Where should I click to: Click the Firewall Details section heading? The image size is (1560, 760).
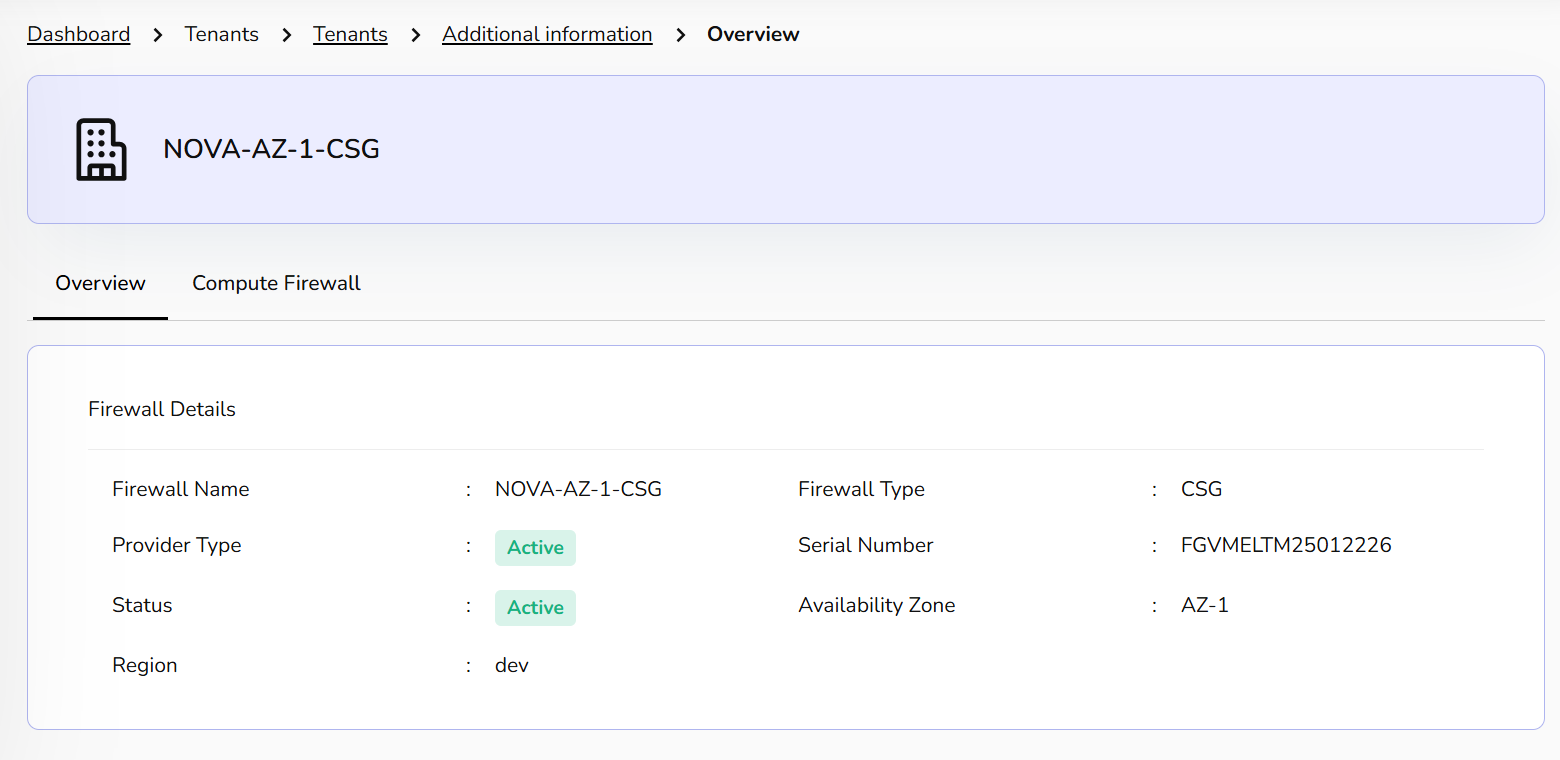[162, 409]
